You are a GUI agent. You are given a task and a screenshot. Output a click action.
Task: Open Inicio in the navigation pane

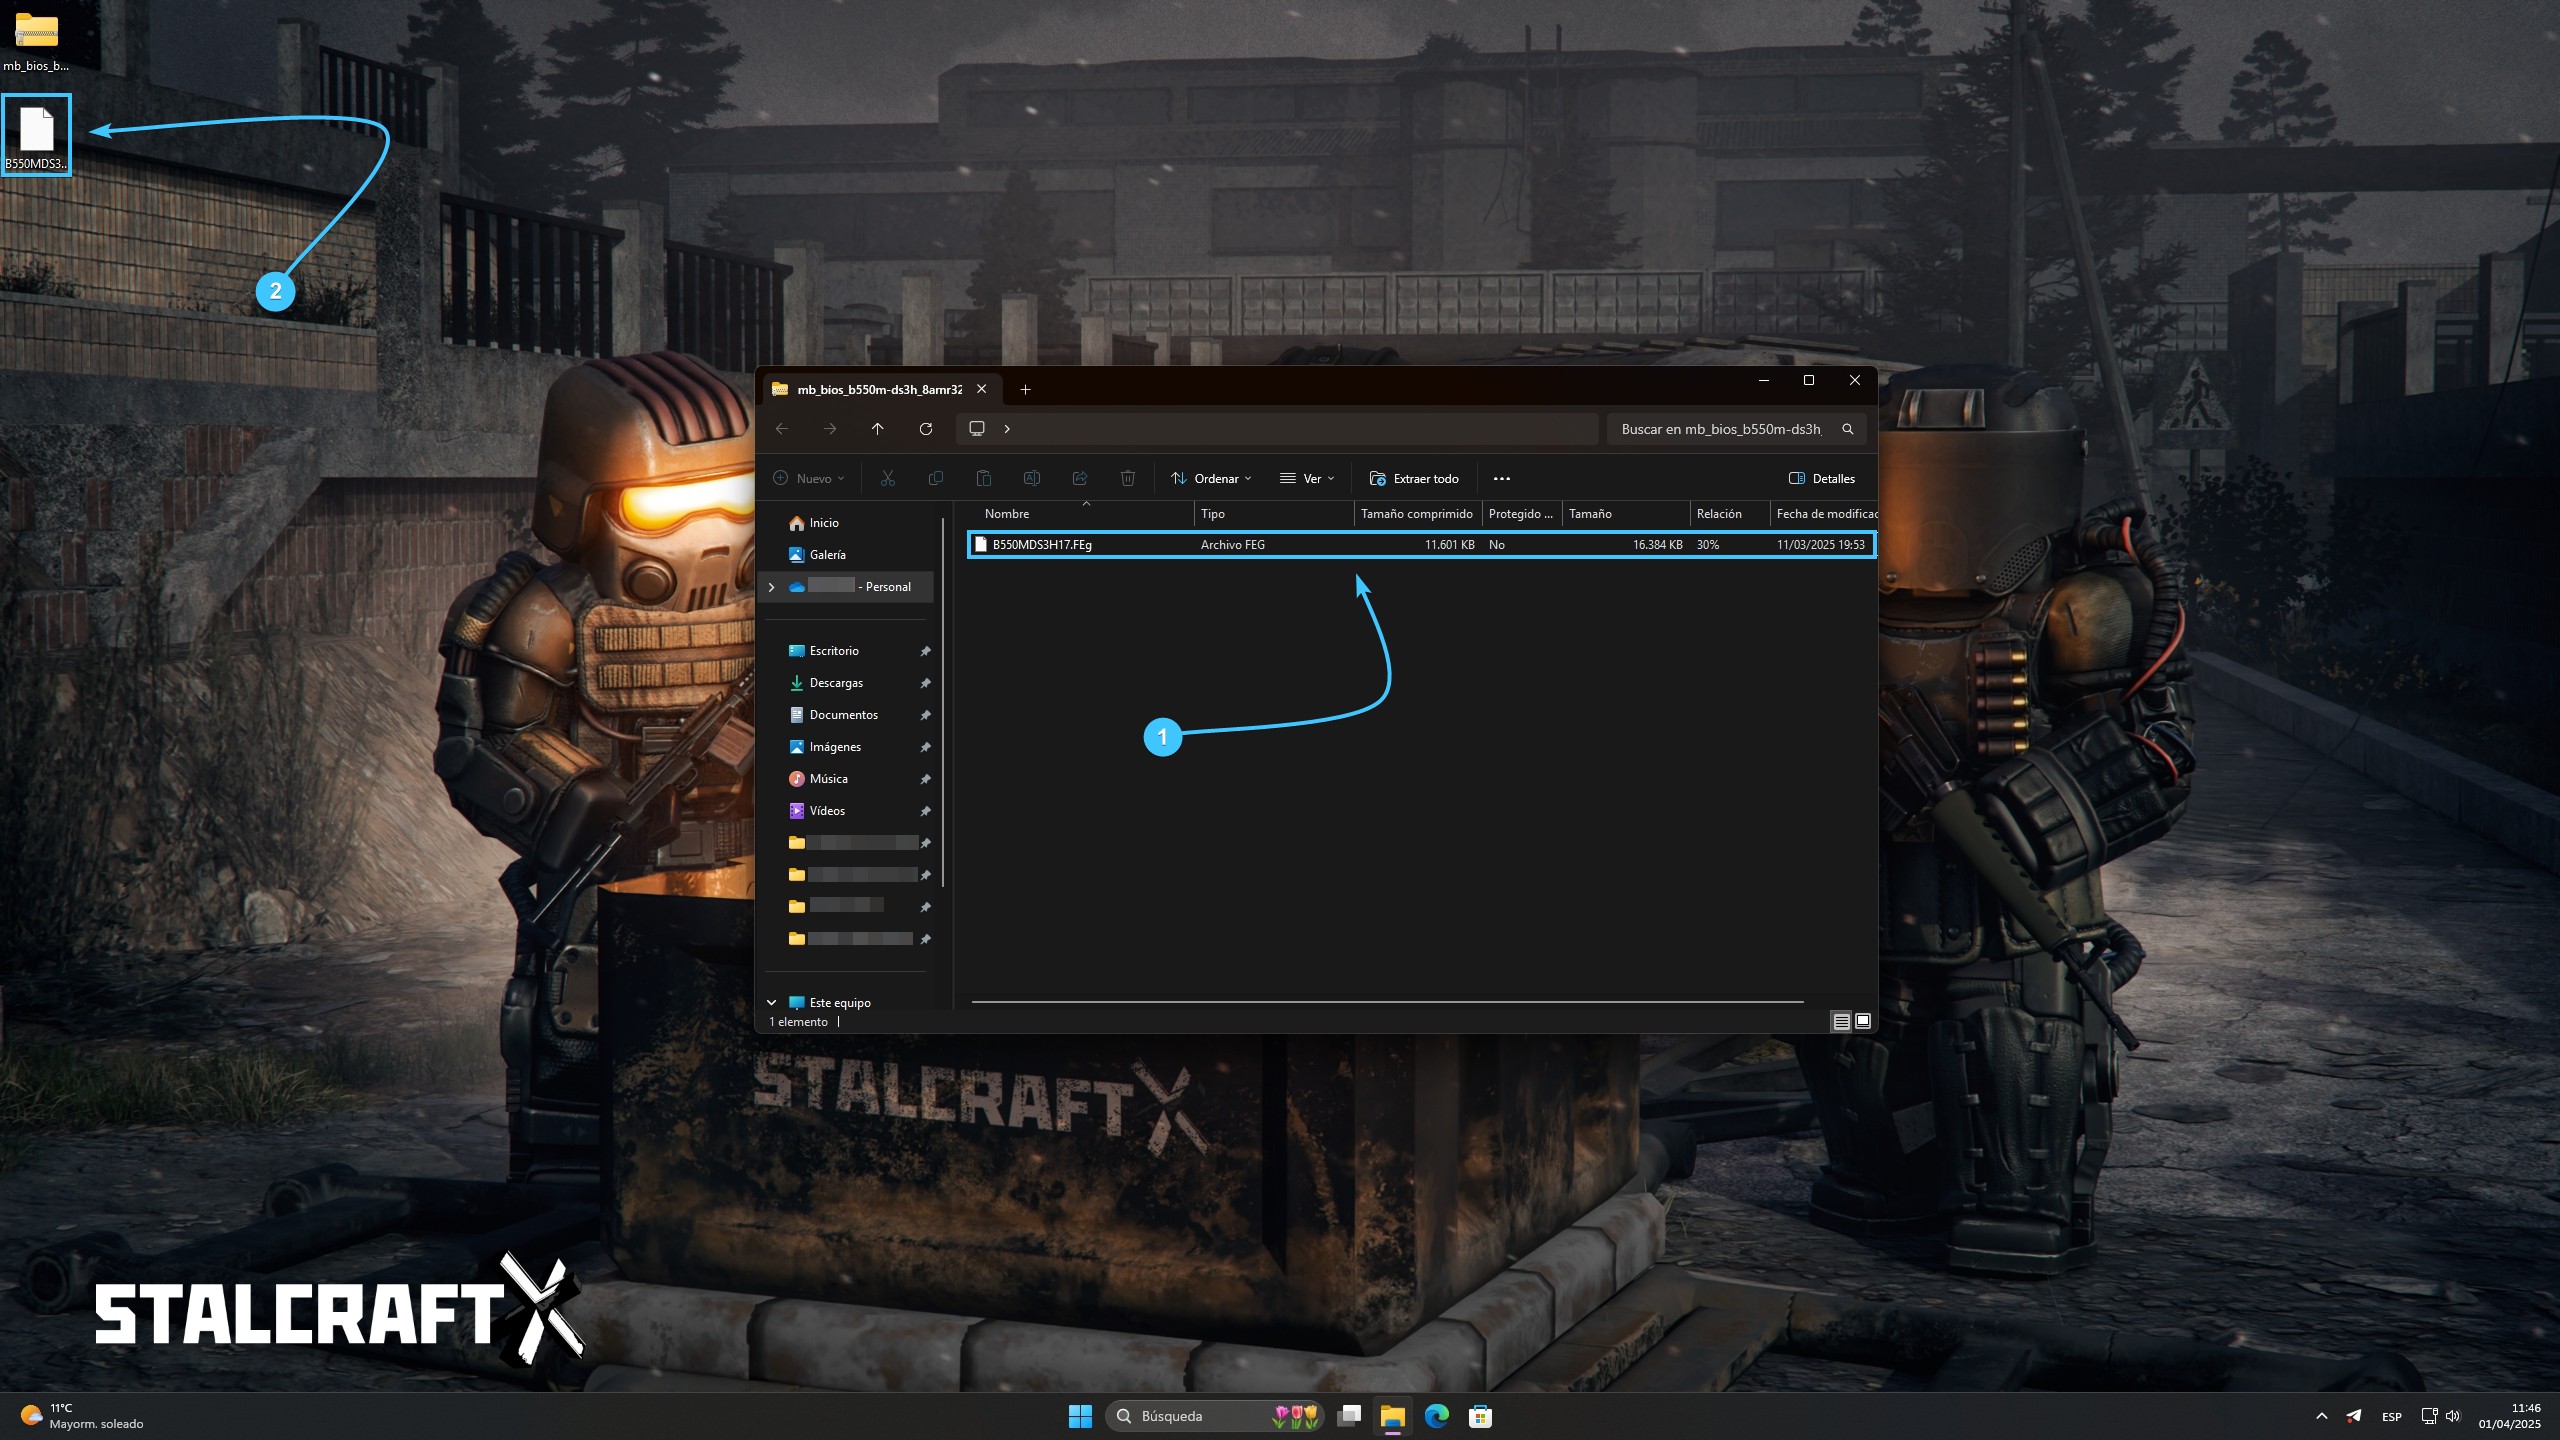(824, 523)
